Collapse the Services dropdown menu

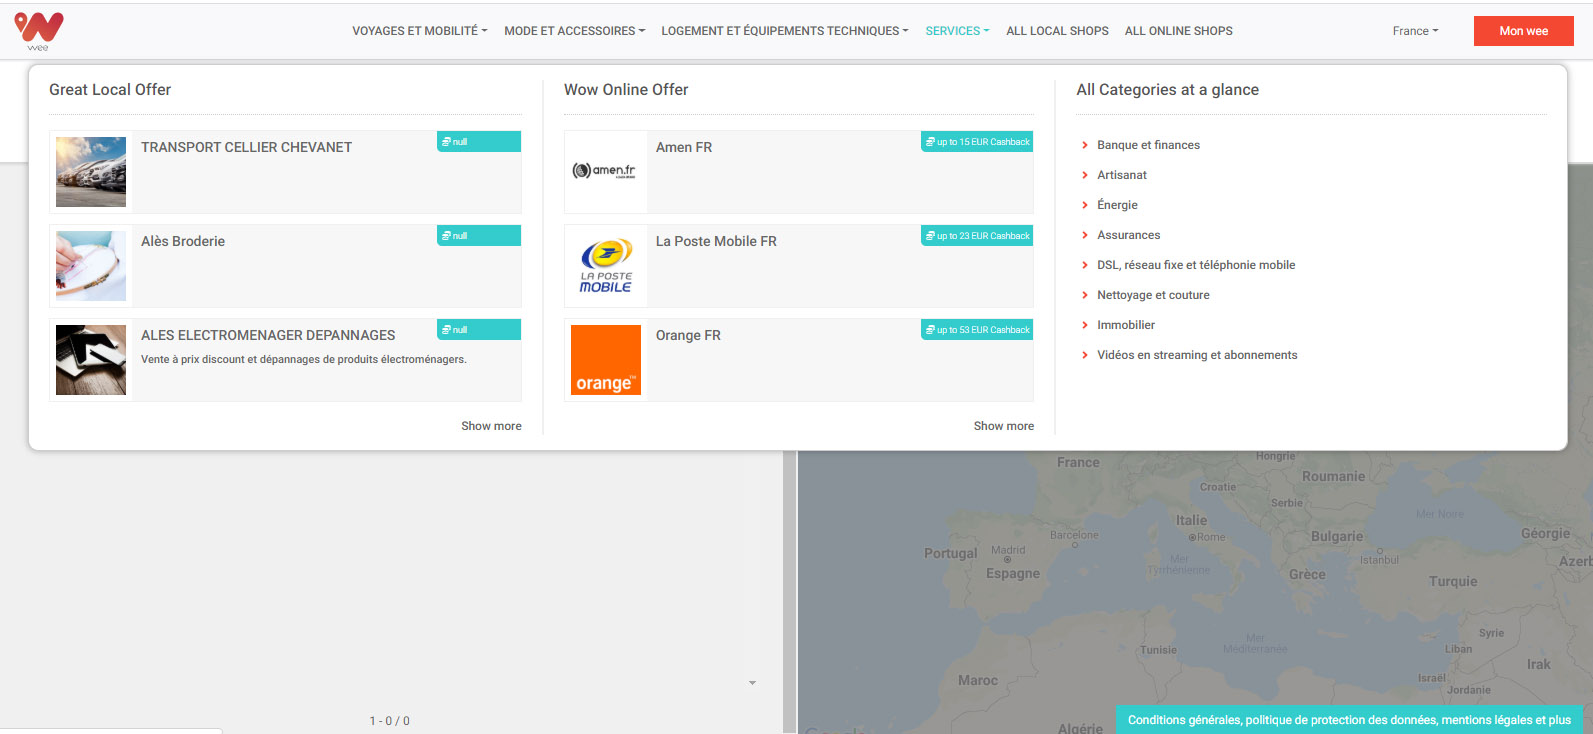pyautogui.click(x=957, y=31)
